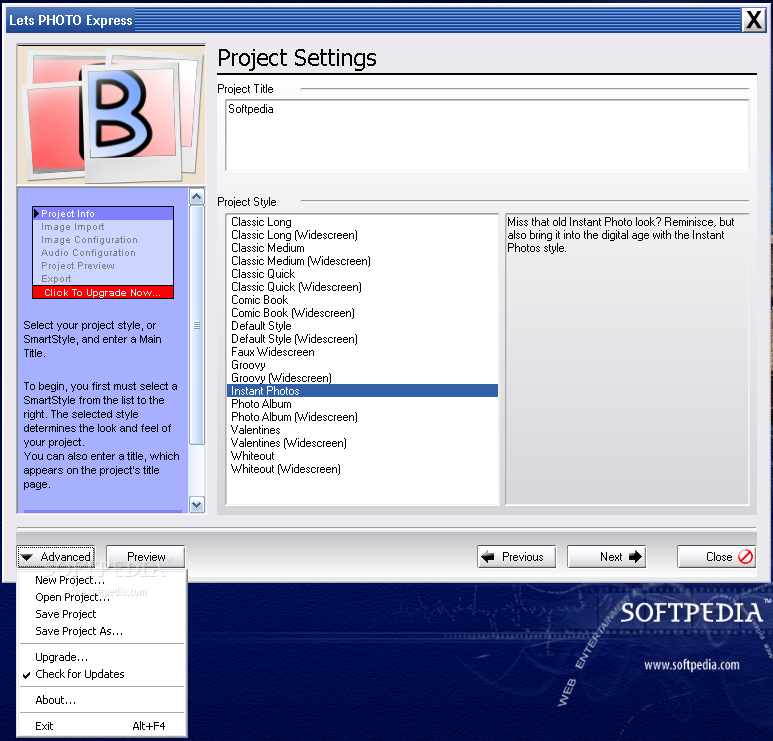Select Classic Quick style
The width and height of the screenshot is (773, 741).
coord(362,274)
